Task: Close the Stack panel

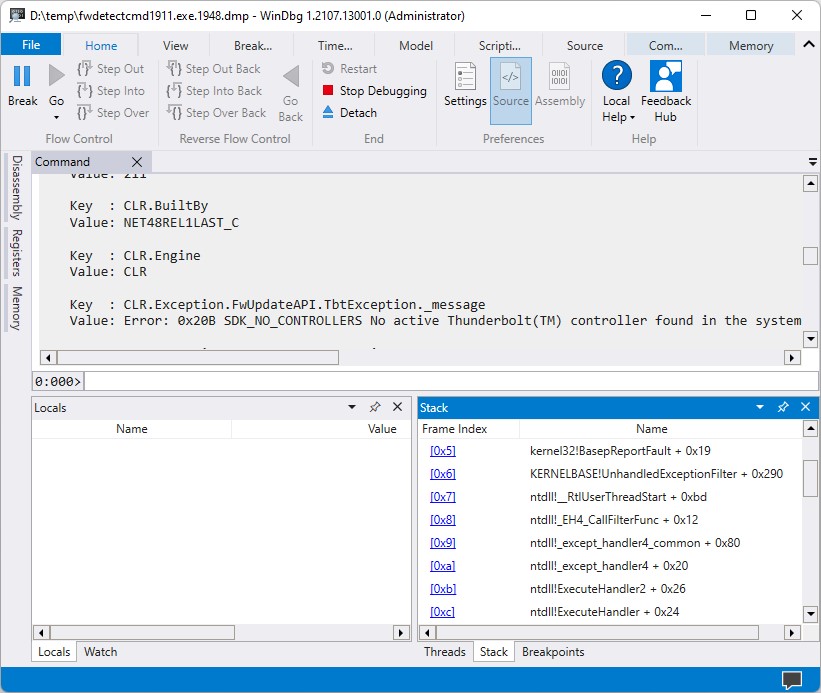Action: coord(805,407)
